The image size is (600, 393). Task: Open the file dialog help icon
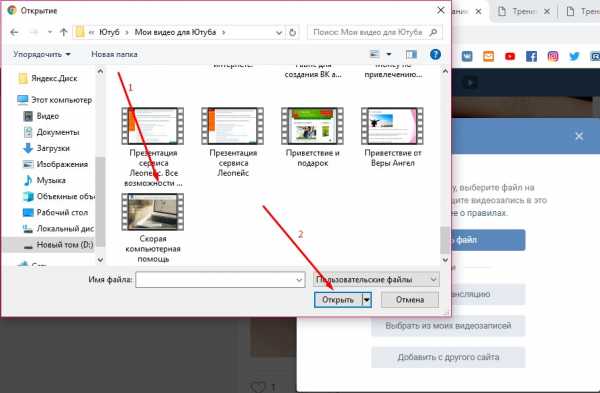pos(435,54)
